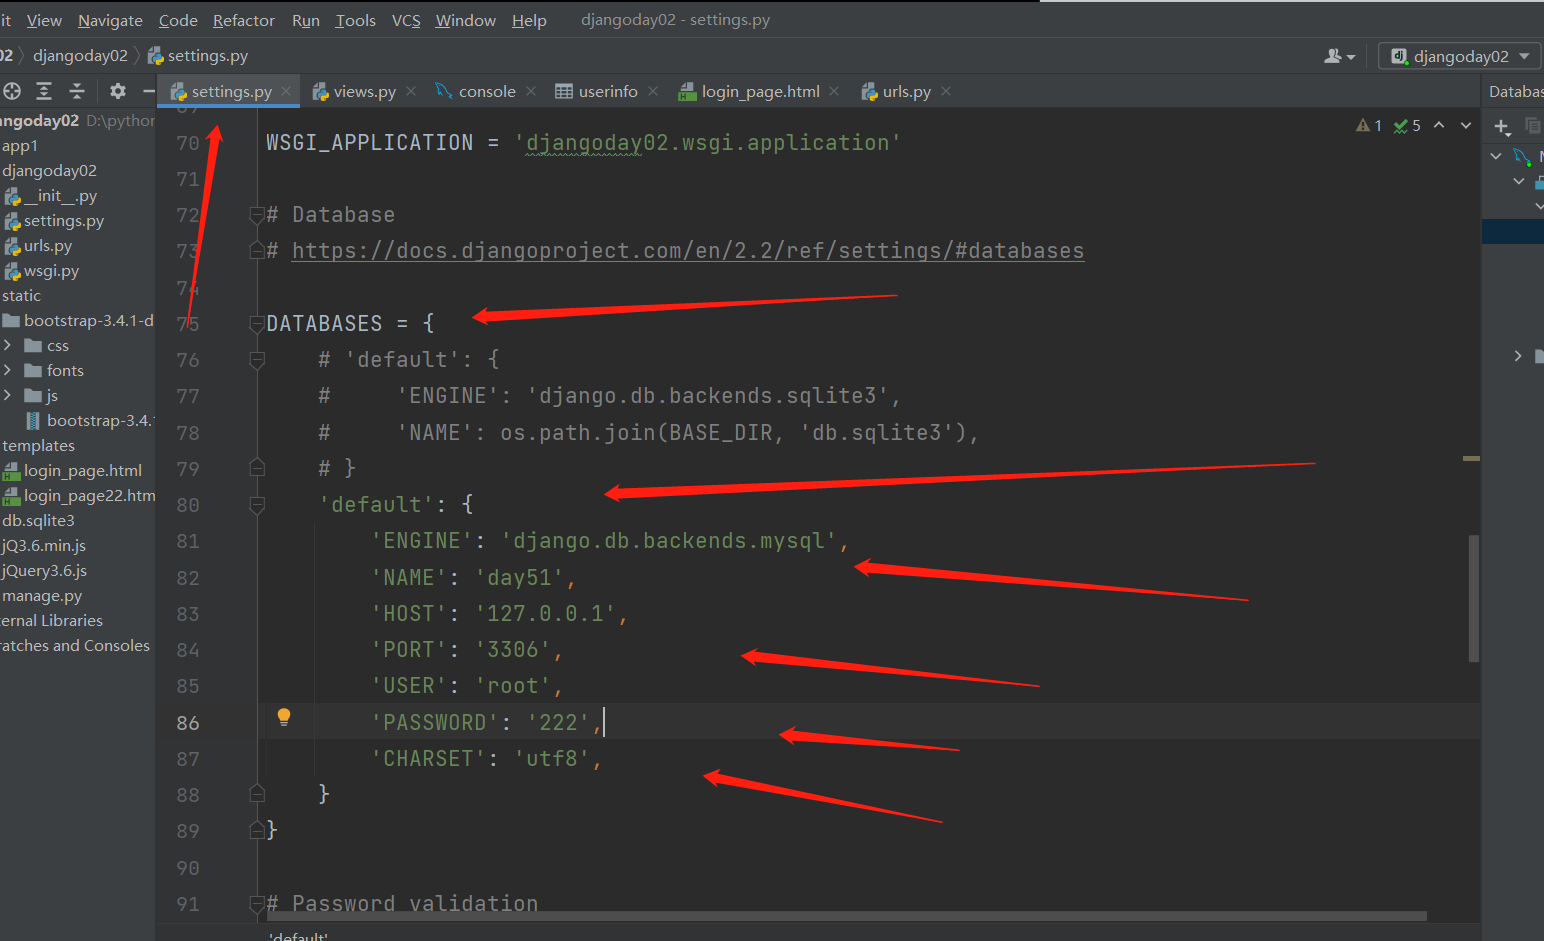This screenshot has height=941, width=1544.
Task: Place cursor on 'PORT': '3306' line
Action: 466,650
